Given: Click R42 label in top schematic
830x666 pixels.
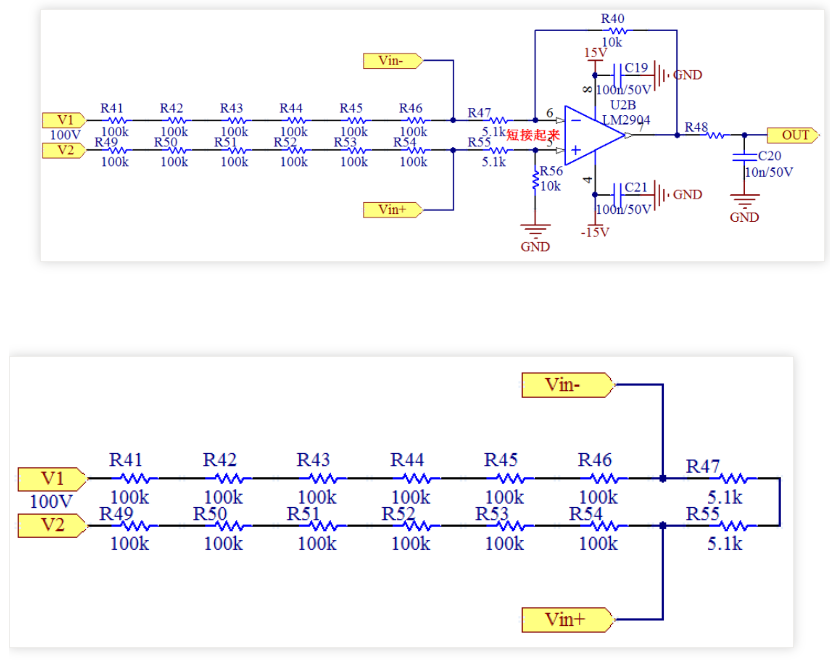Looking at the screenshot, I should [x=172, y=109].
